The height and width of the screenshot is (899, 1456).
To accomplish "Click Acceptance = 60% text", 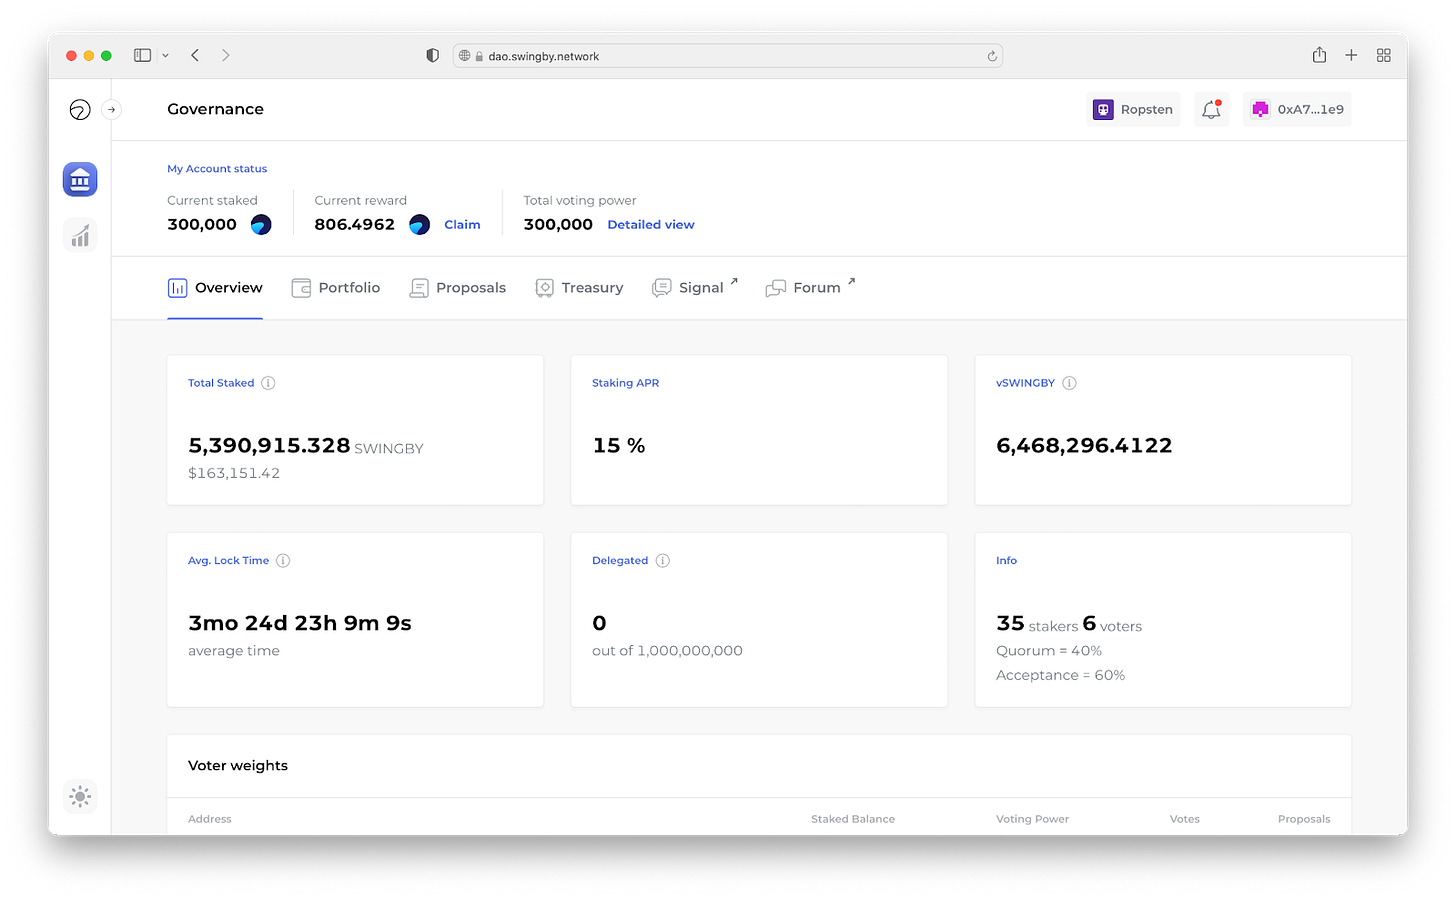I will coord(1060,676).
